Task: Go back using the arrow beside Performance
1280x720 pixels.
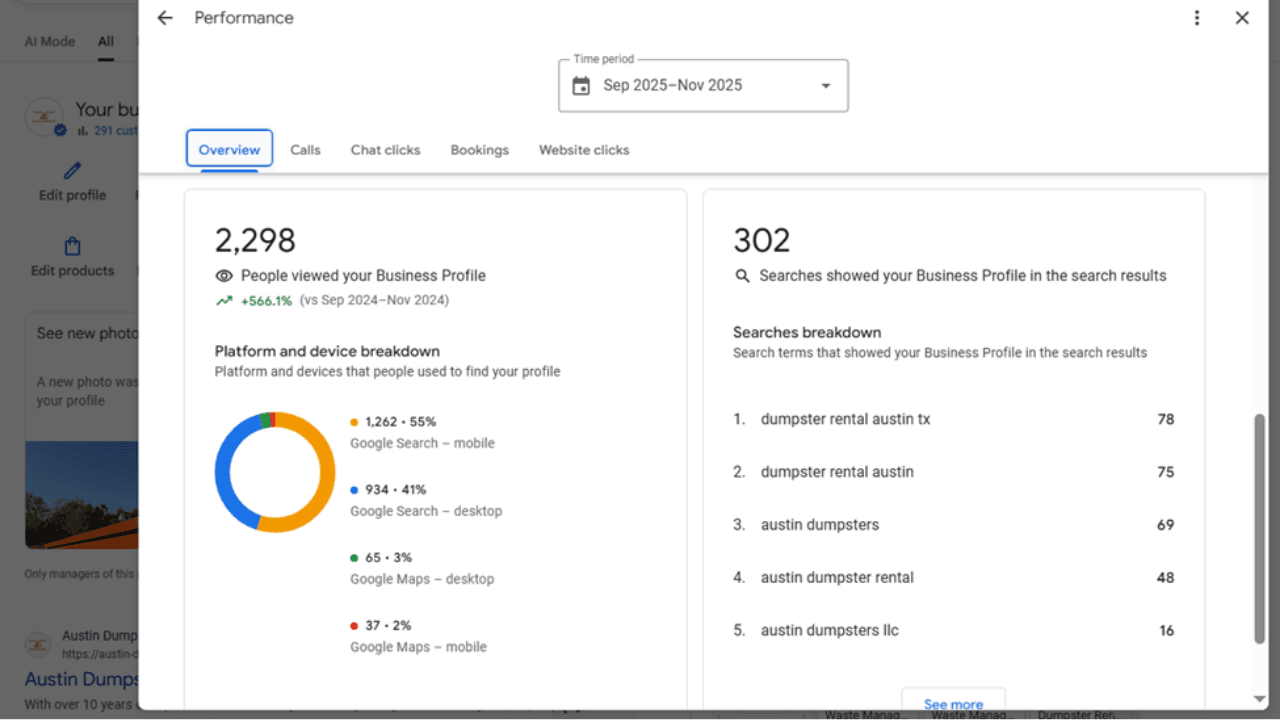Action: click(x=165, y=18)
